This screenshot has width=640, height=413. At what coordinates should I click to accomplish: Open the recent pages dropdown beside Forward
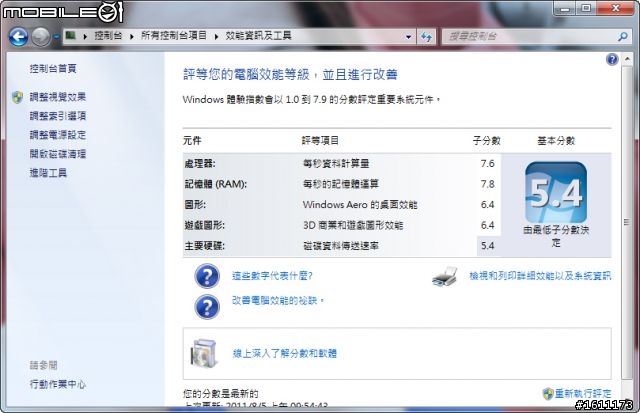pyautogui.click(x=56, y=37)
